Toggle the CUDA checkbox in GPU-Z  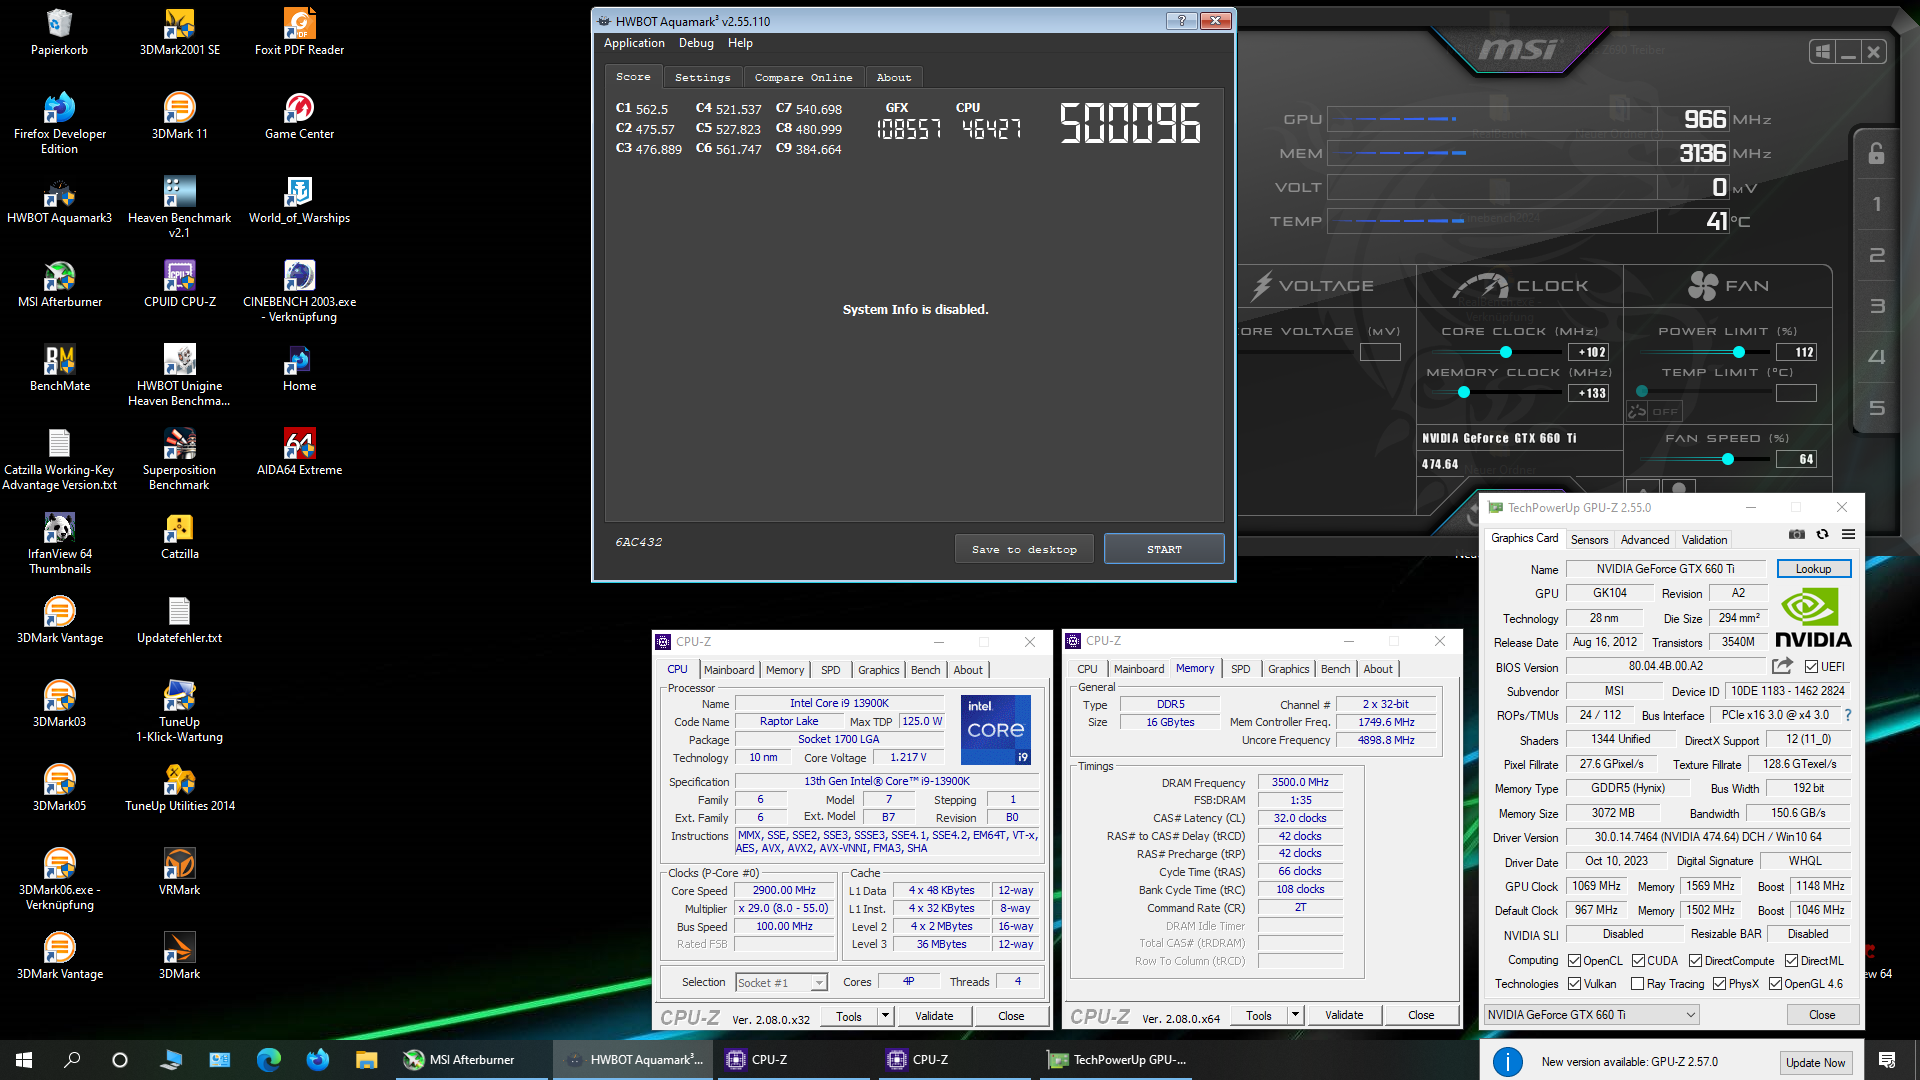[1638, 961]
